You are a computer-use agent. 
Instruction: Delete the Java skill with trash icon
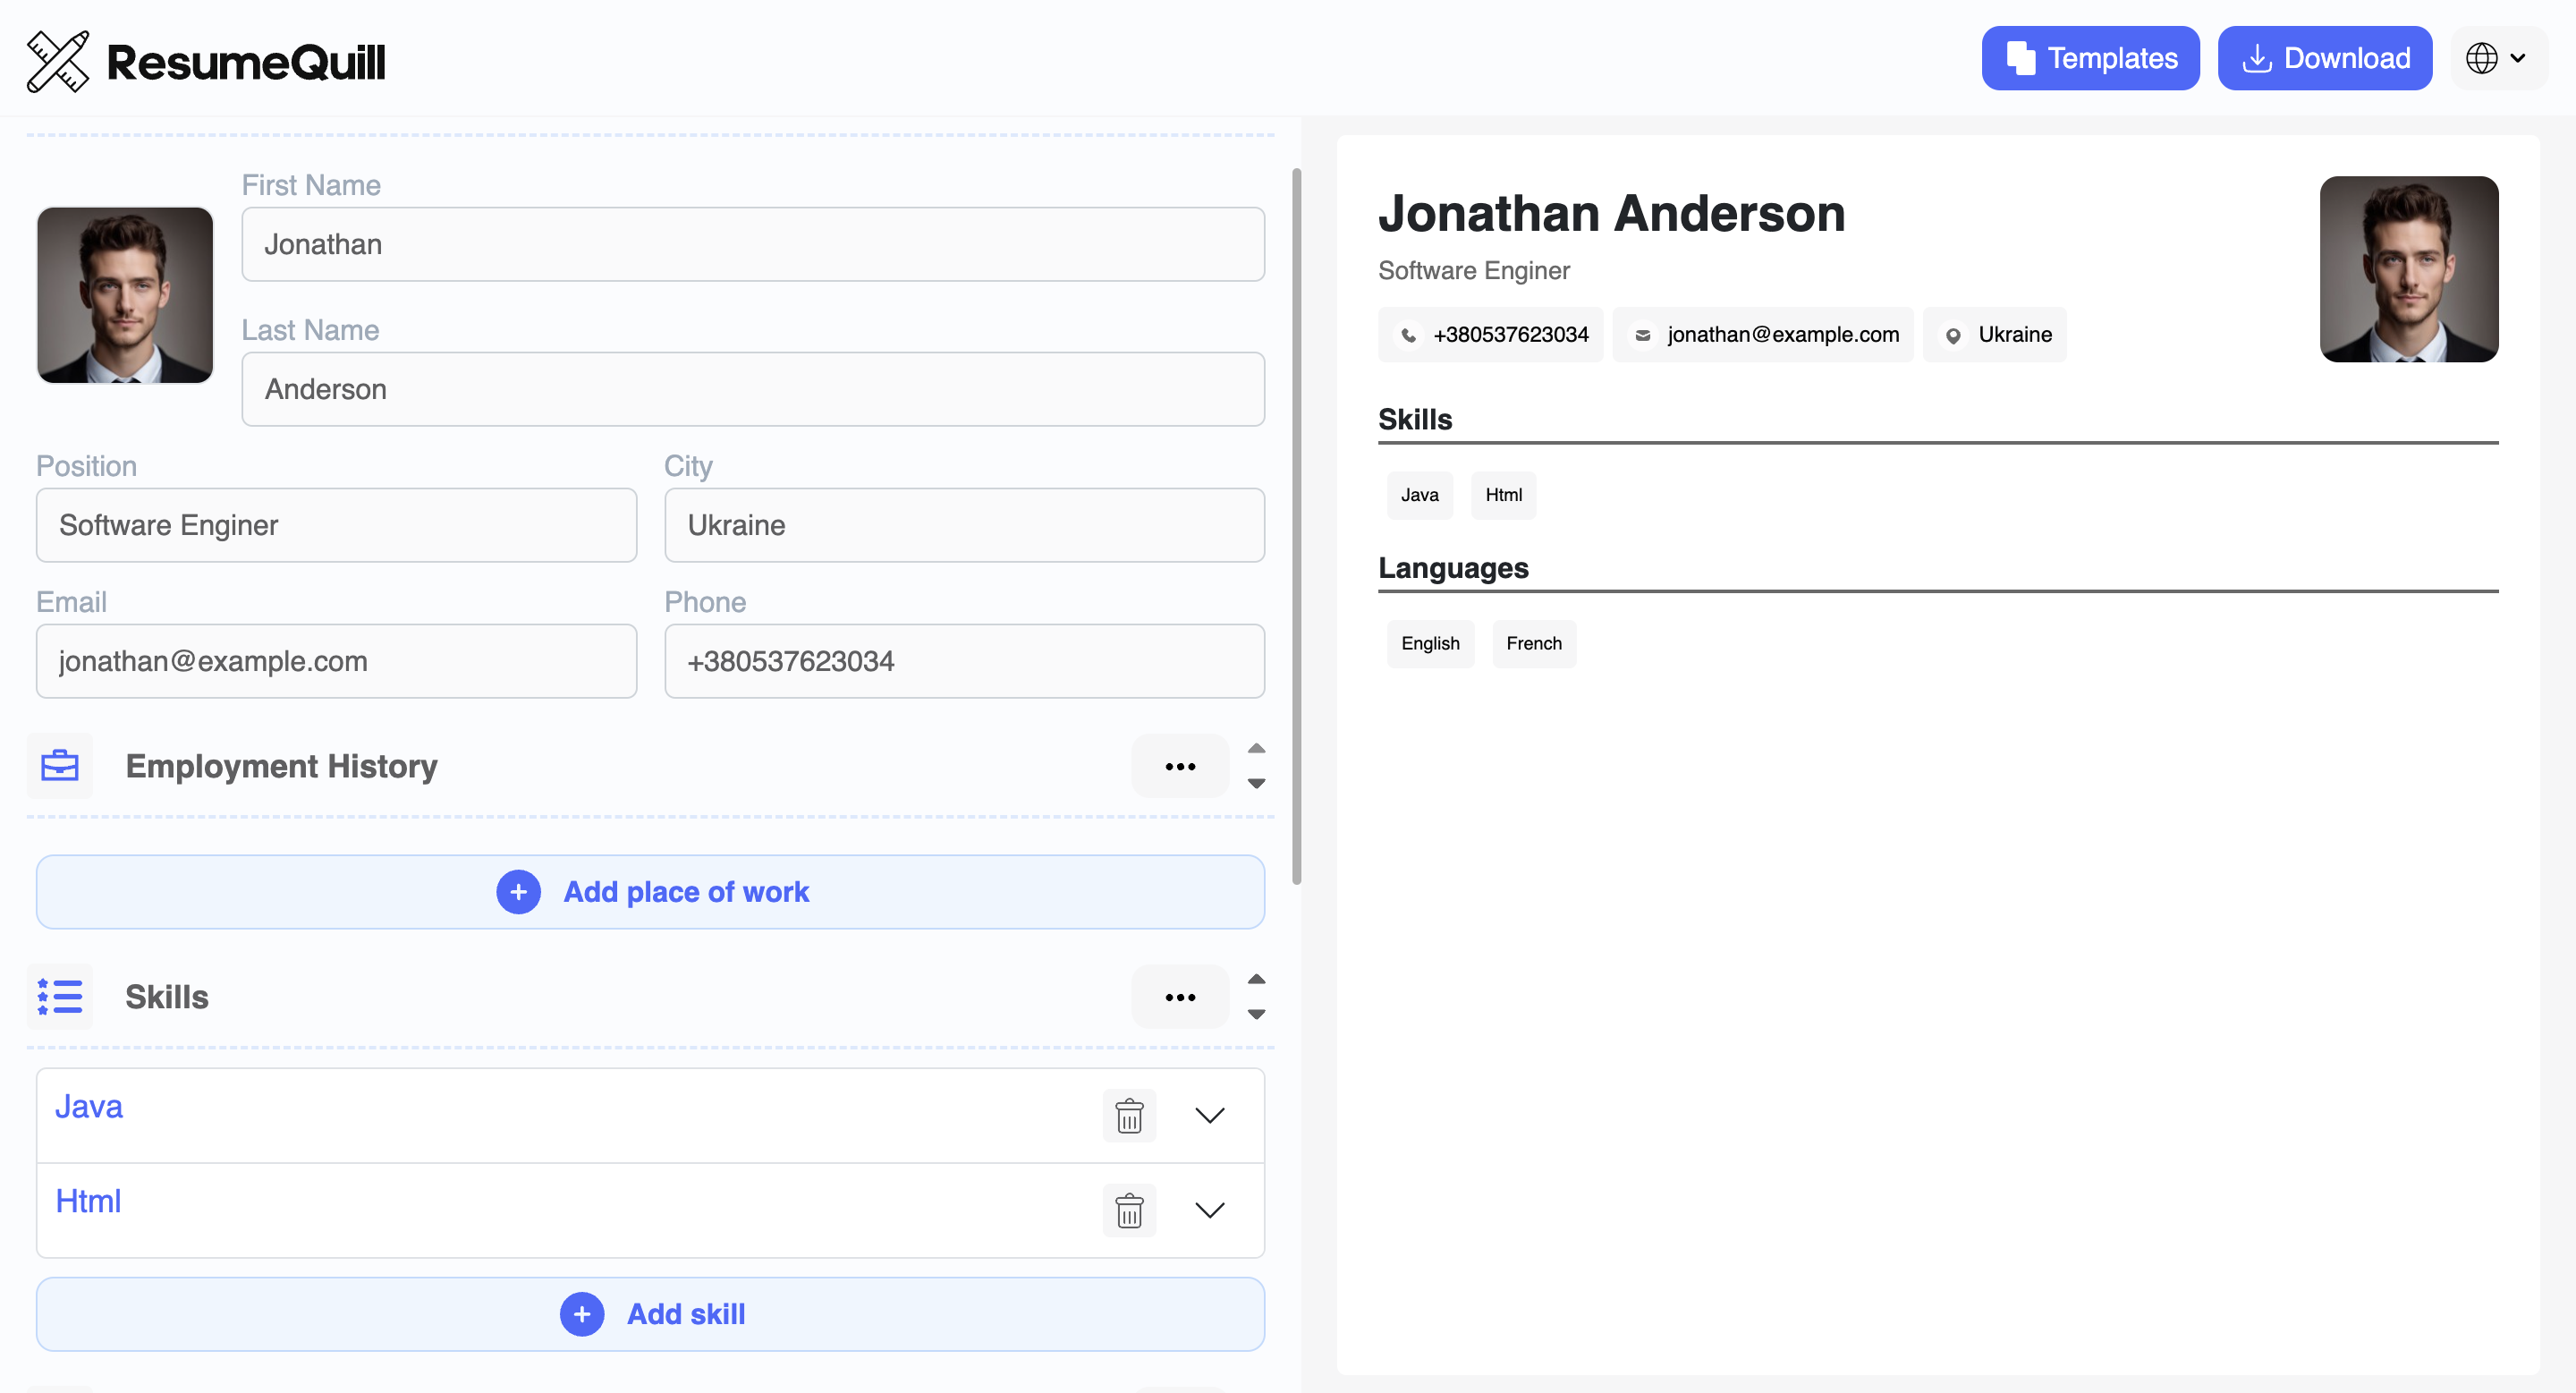(x=1129, y=1115)
